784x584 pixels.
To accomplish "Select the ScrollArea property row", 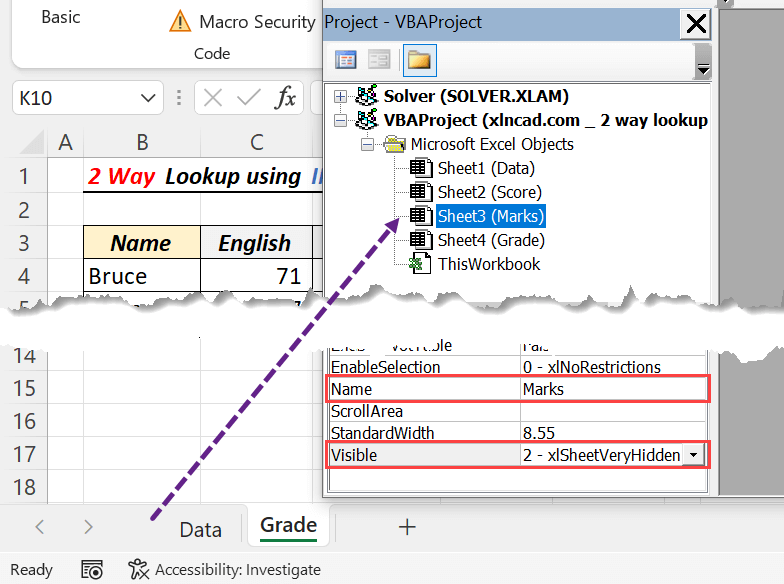I will click(518, 411).
